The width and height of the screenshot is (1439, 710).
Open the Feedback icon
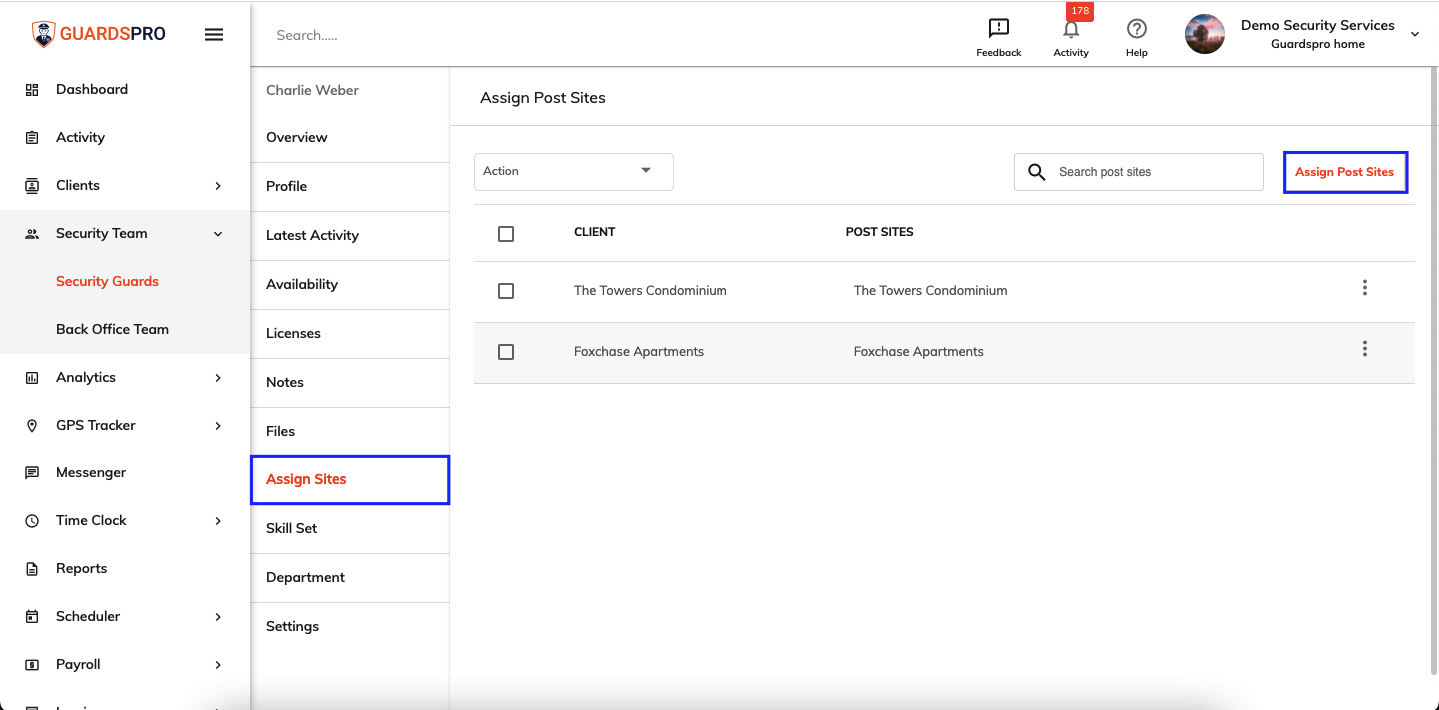pos(998,28)
